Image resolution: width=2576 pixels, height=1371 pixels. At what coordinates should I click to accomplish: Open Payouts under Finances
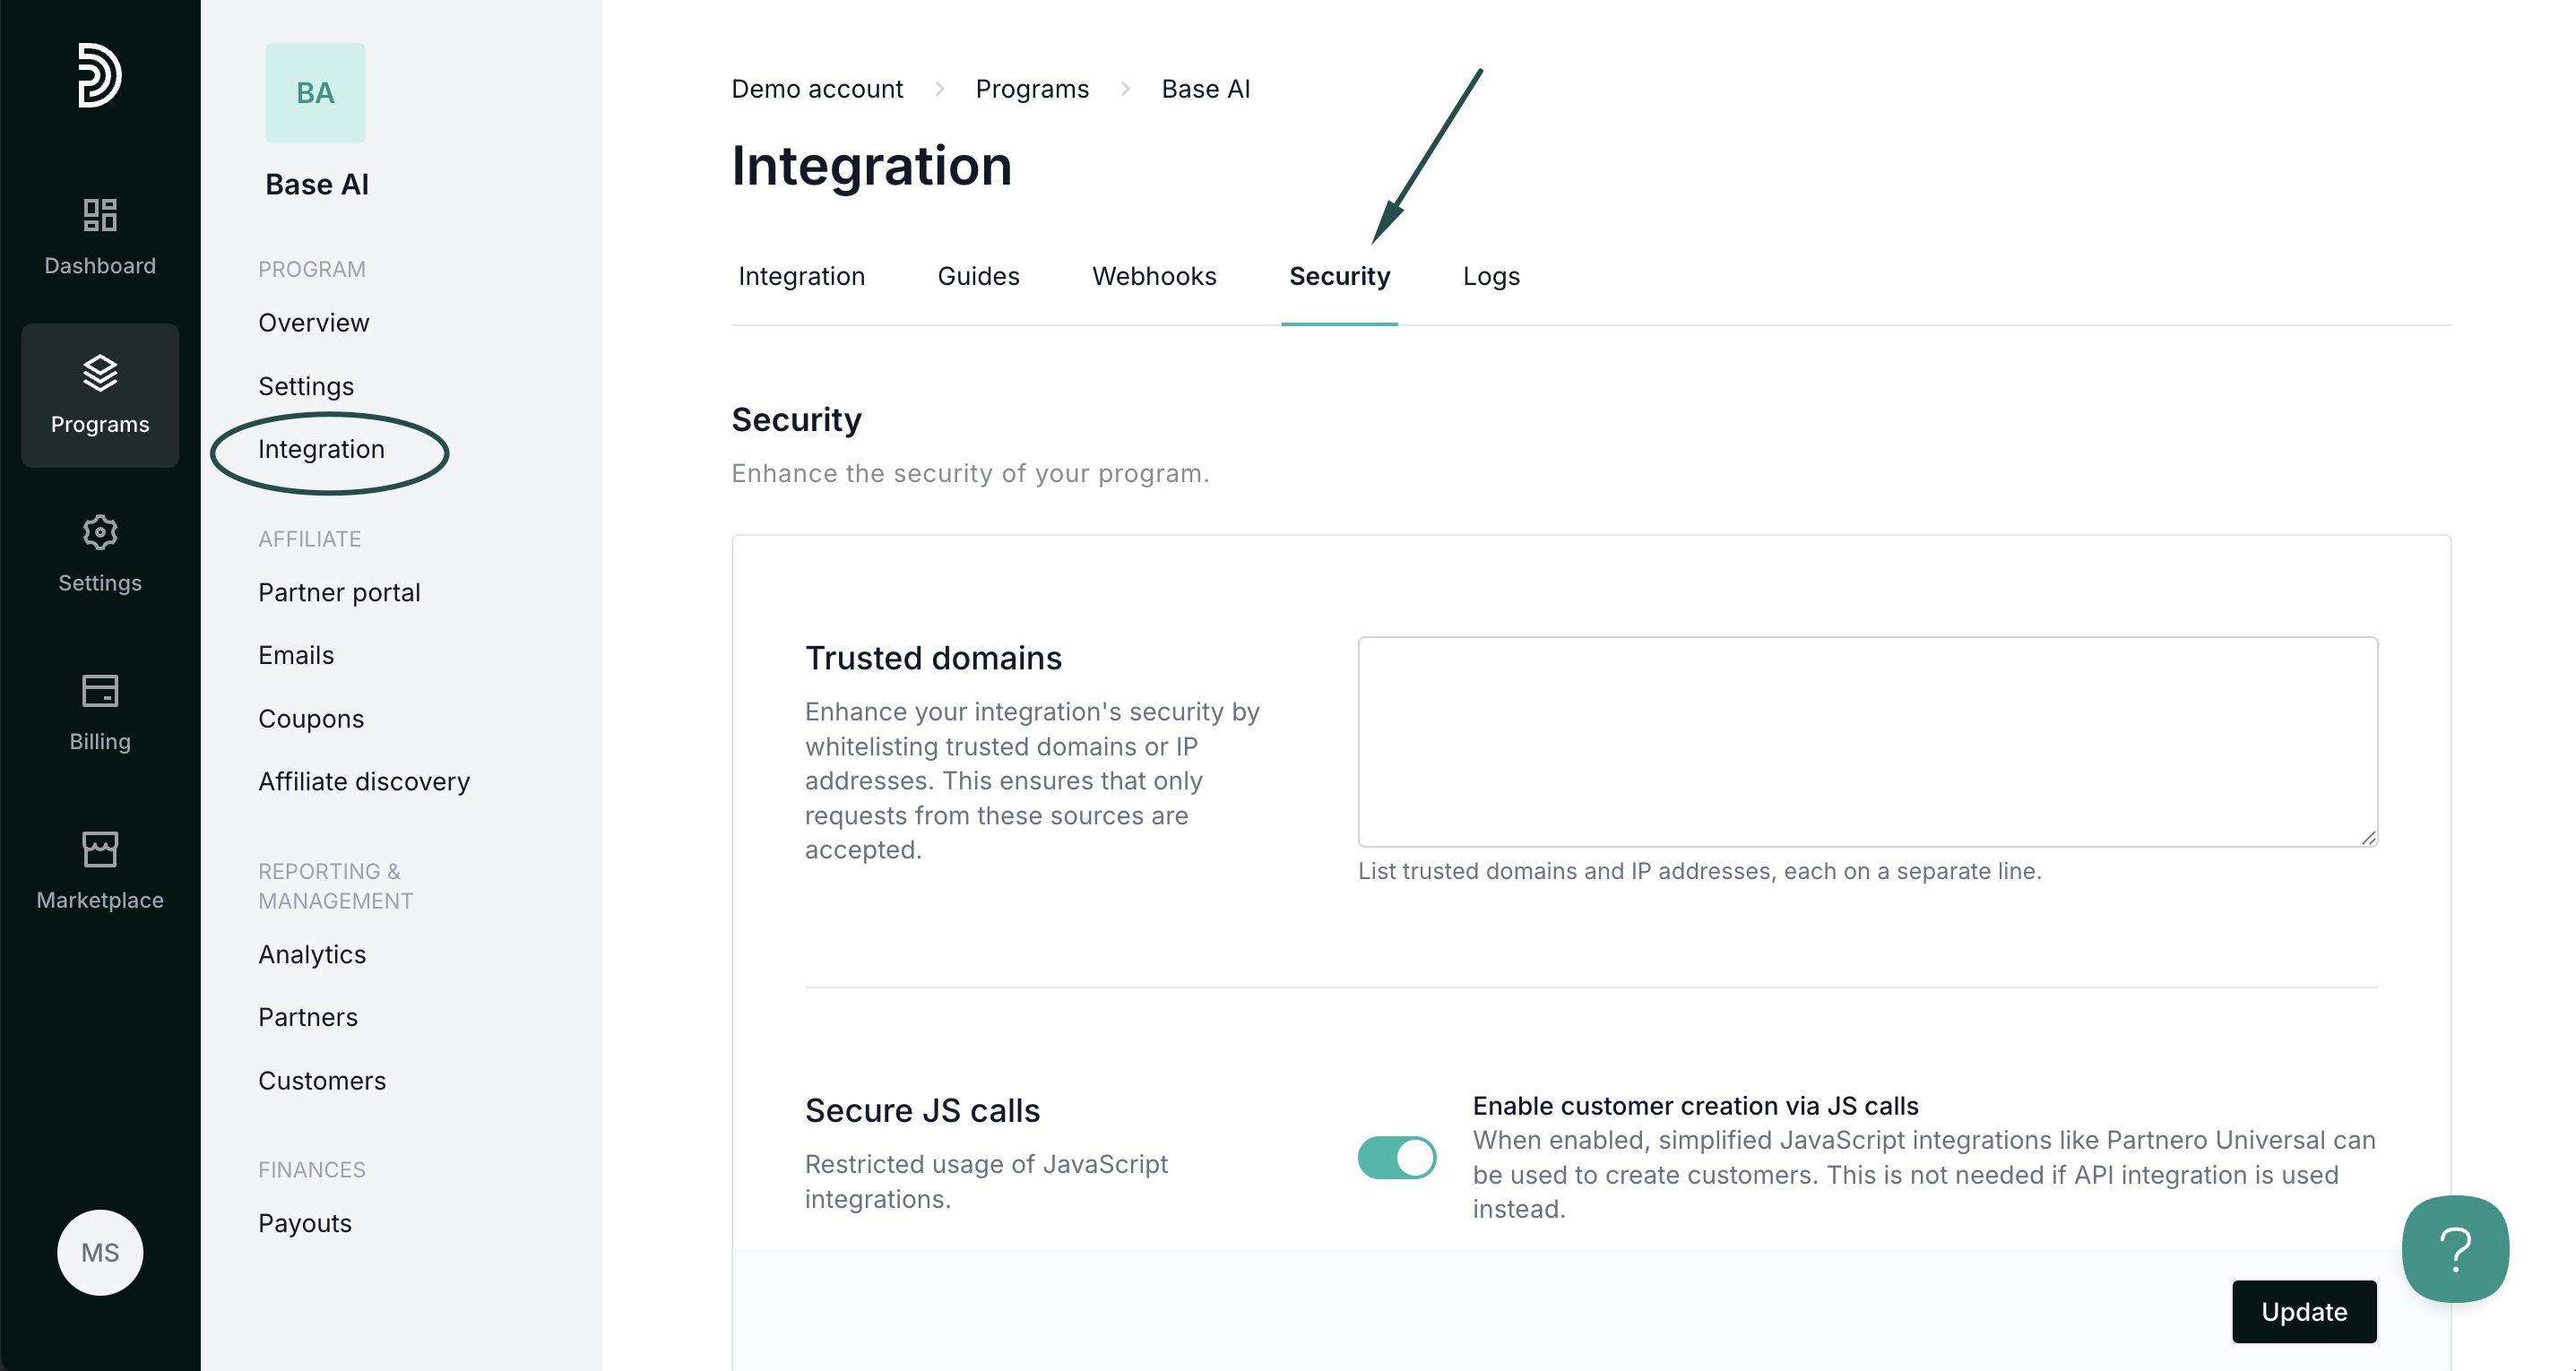(305, 1223)
